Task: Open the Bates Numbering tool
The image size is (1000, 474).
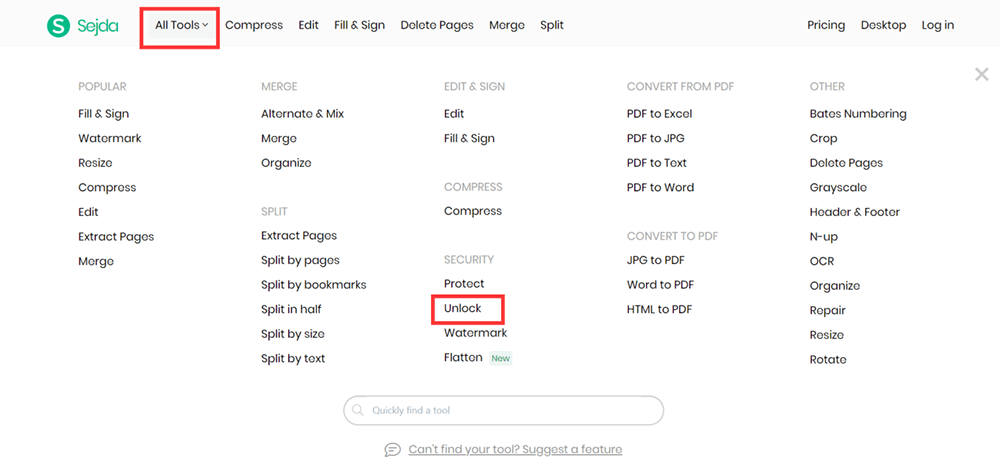Action: pyautogui.click(x=858, y=114)
